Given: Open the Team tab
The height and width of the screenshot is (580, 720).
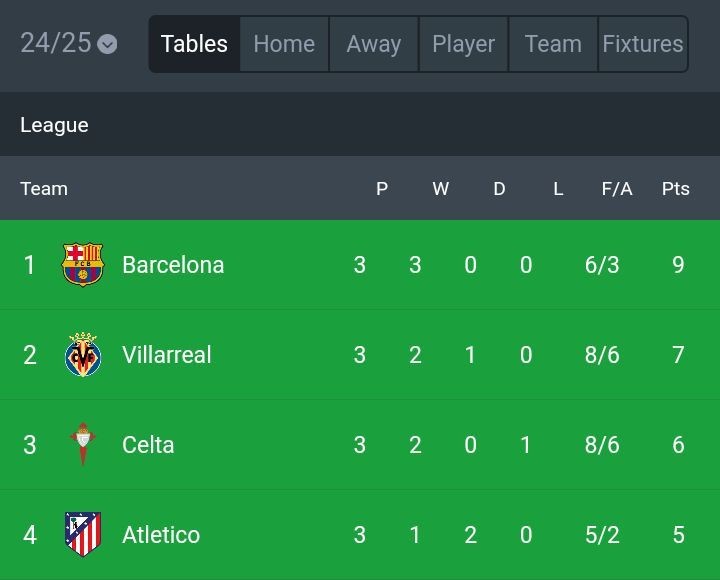Looking at the screenshot, I should 553,44.
